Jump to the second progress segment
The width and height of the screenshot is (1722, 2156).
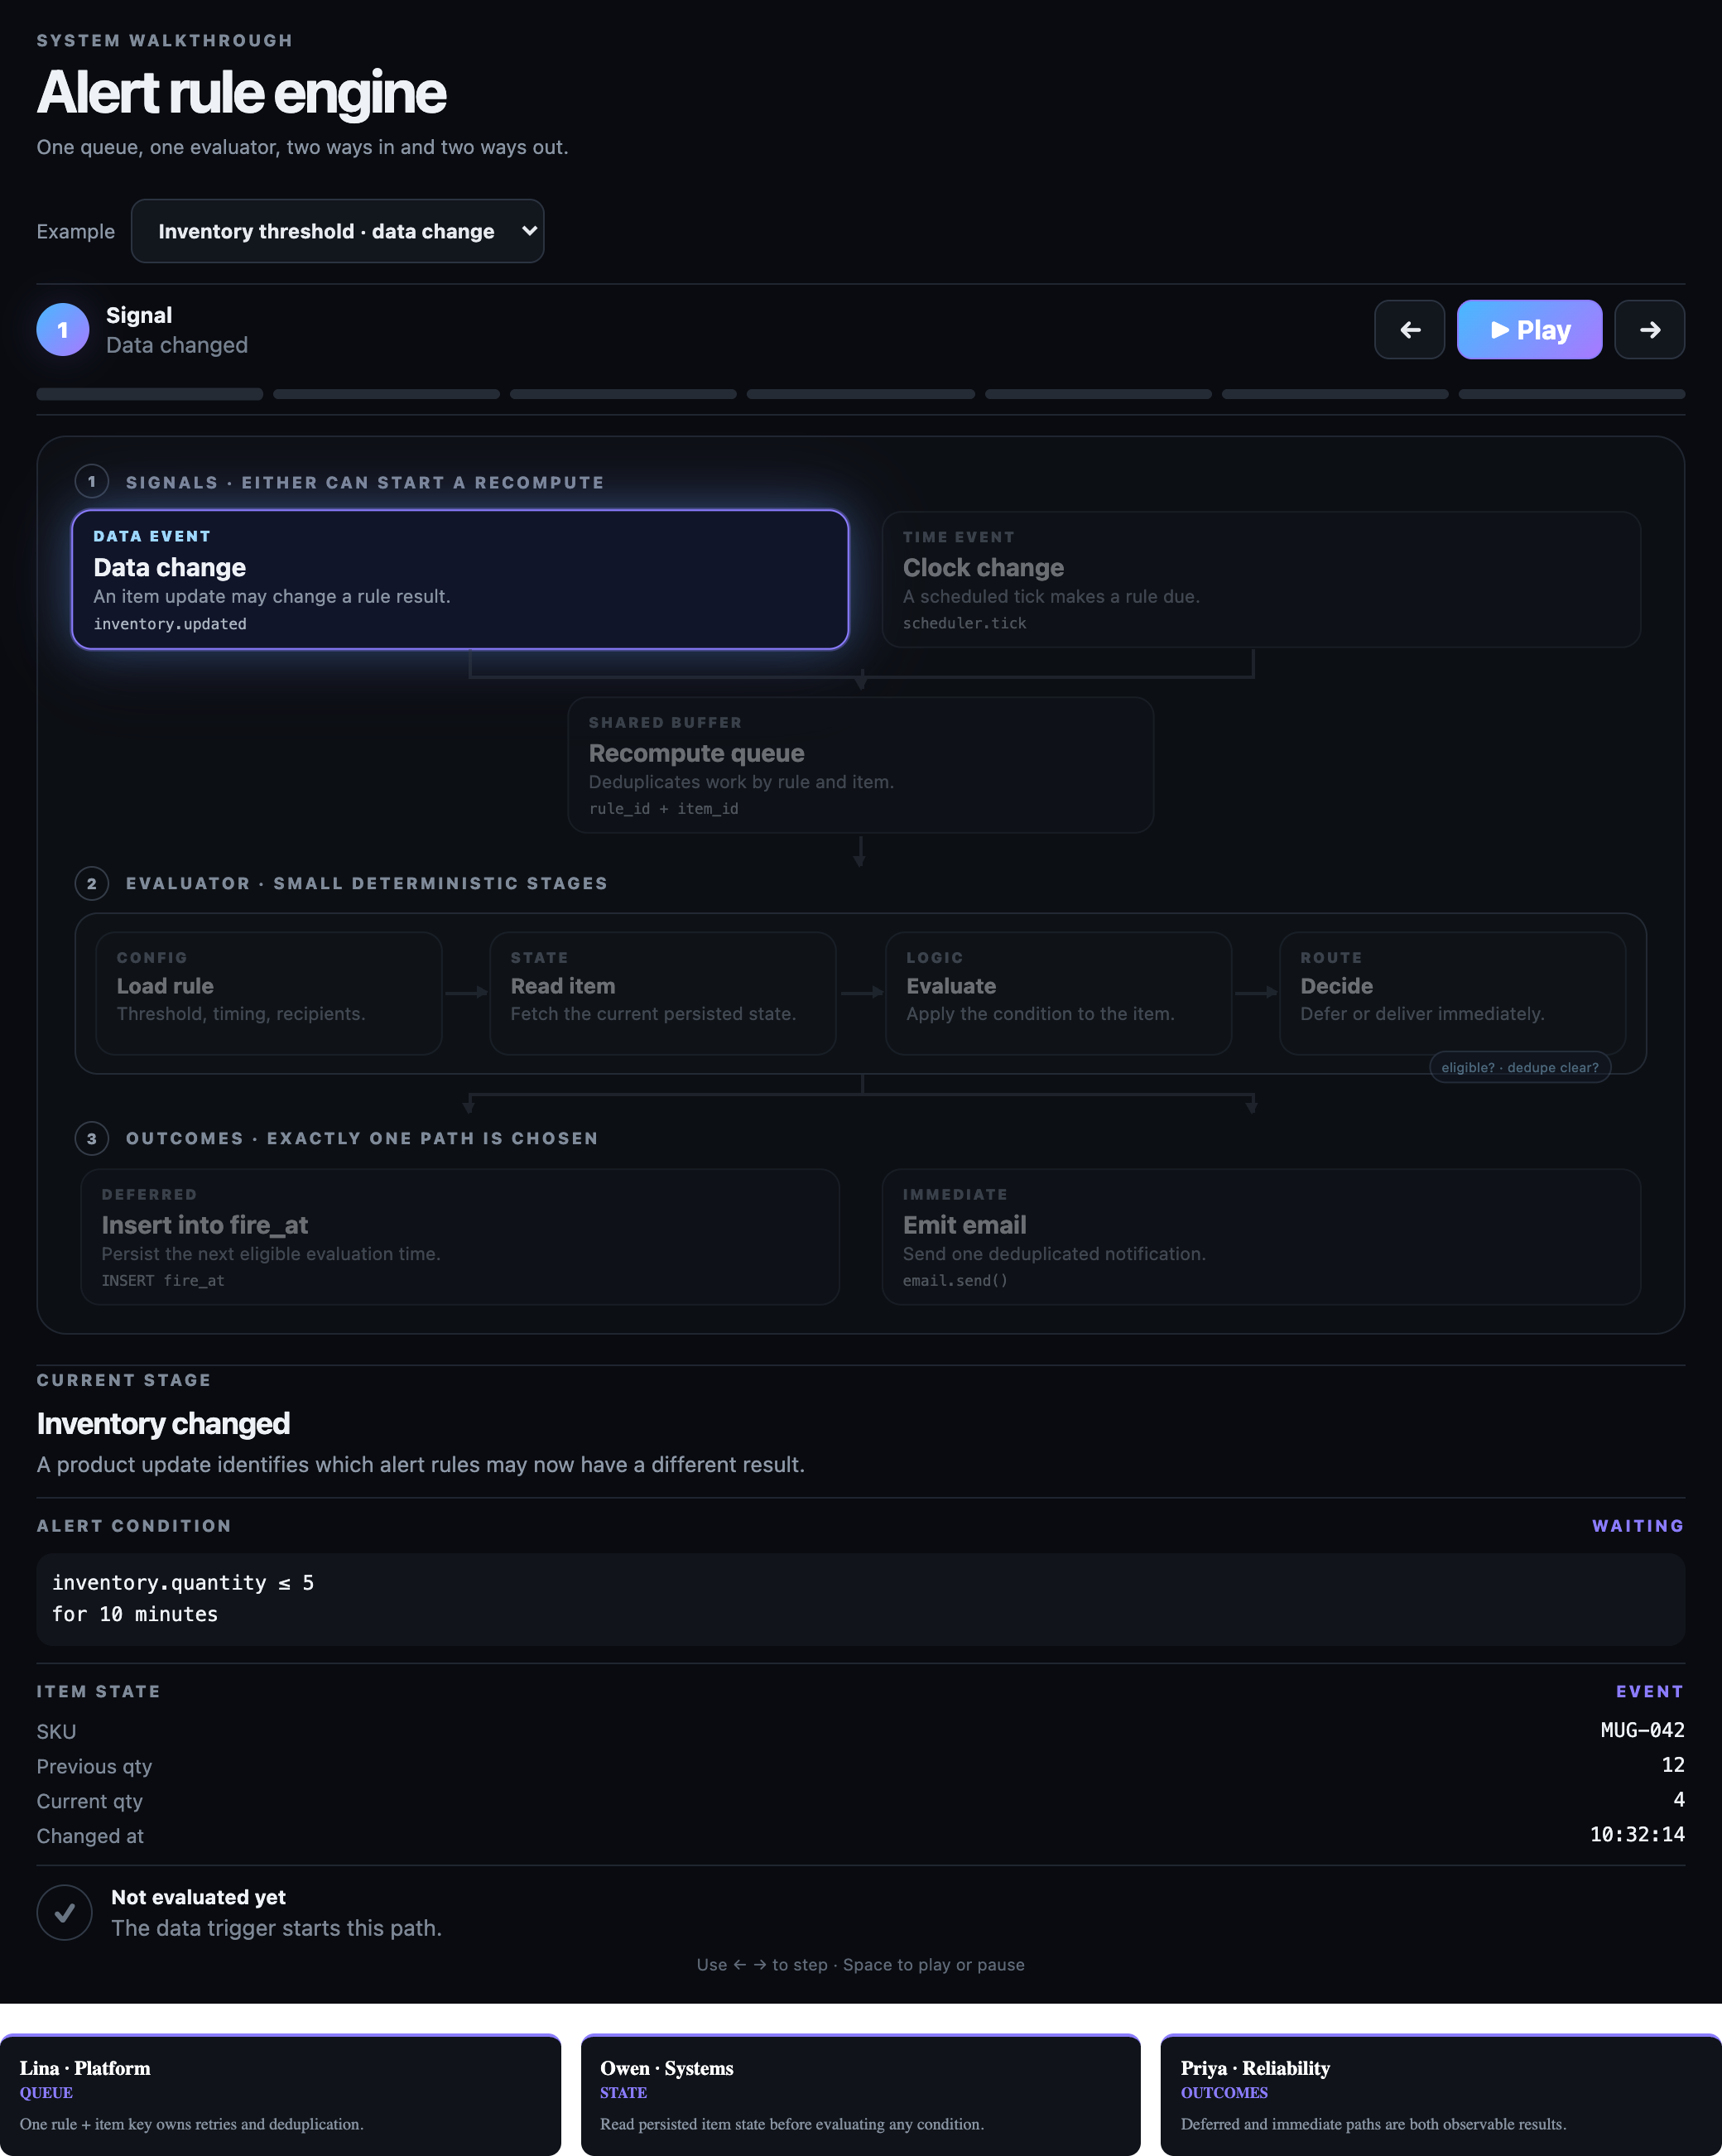(x=386, y=394)
